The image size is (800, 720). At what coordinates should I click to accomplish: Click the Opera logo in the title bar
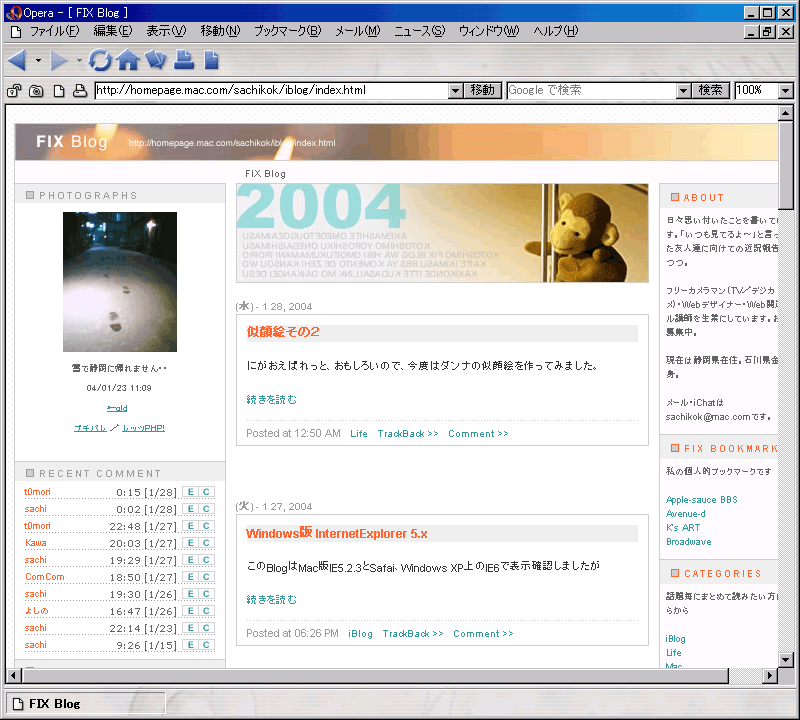coord(14,13)
